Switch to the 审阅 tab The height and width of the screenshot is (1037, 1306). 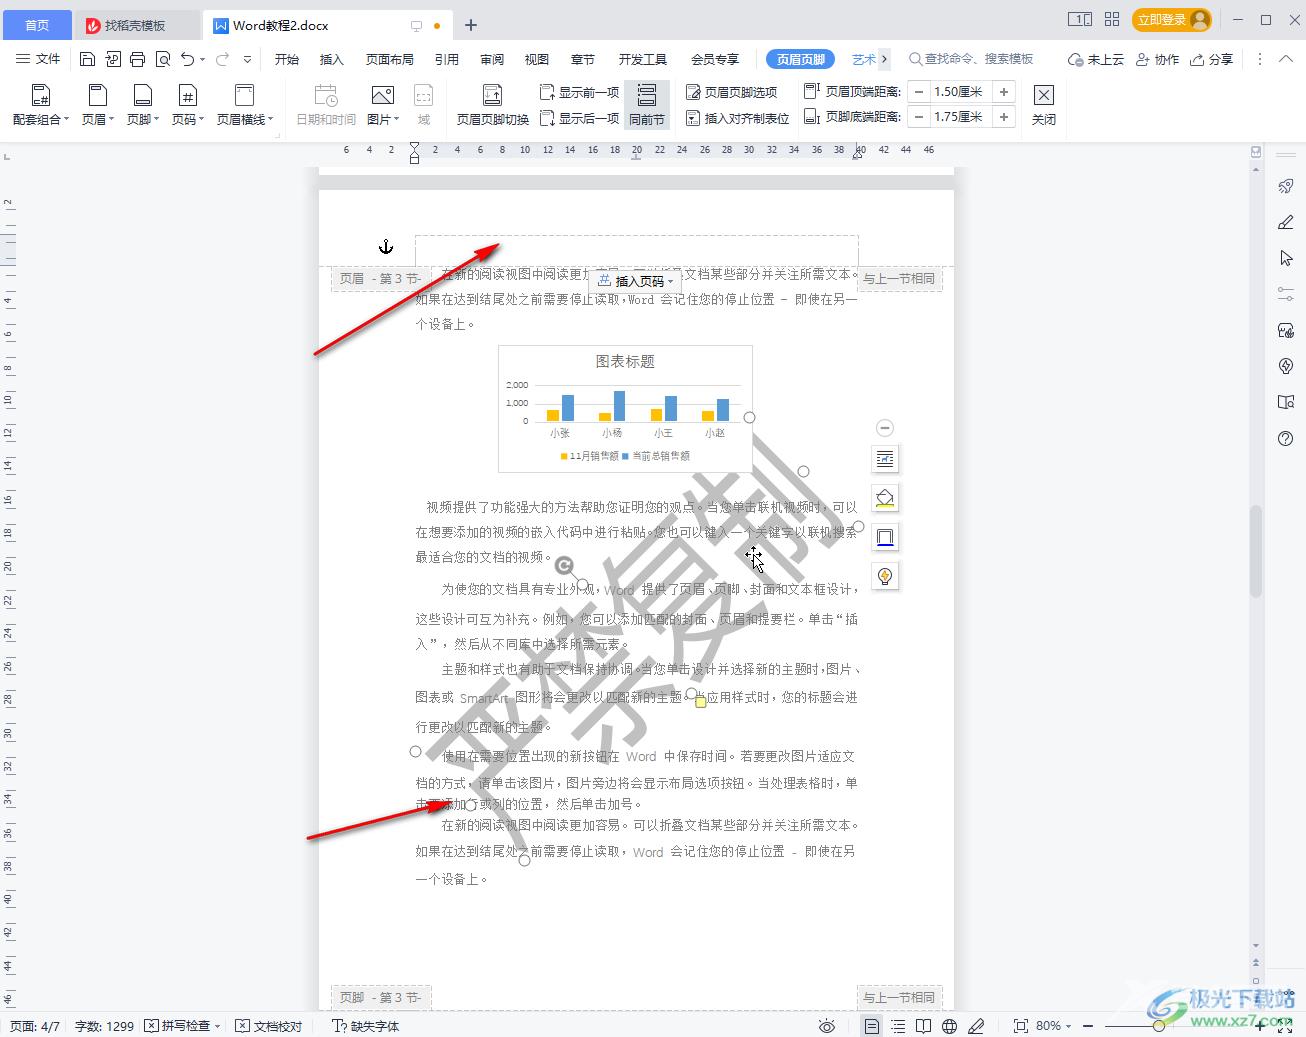[492, 59]
